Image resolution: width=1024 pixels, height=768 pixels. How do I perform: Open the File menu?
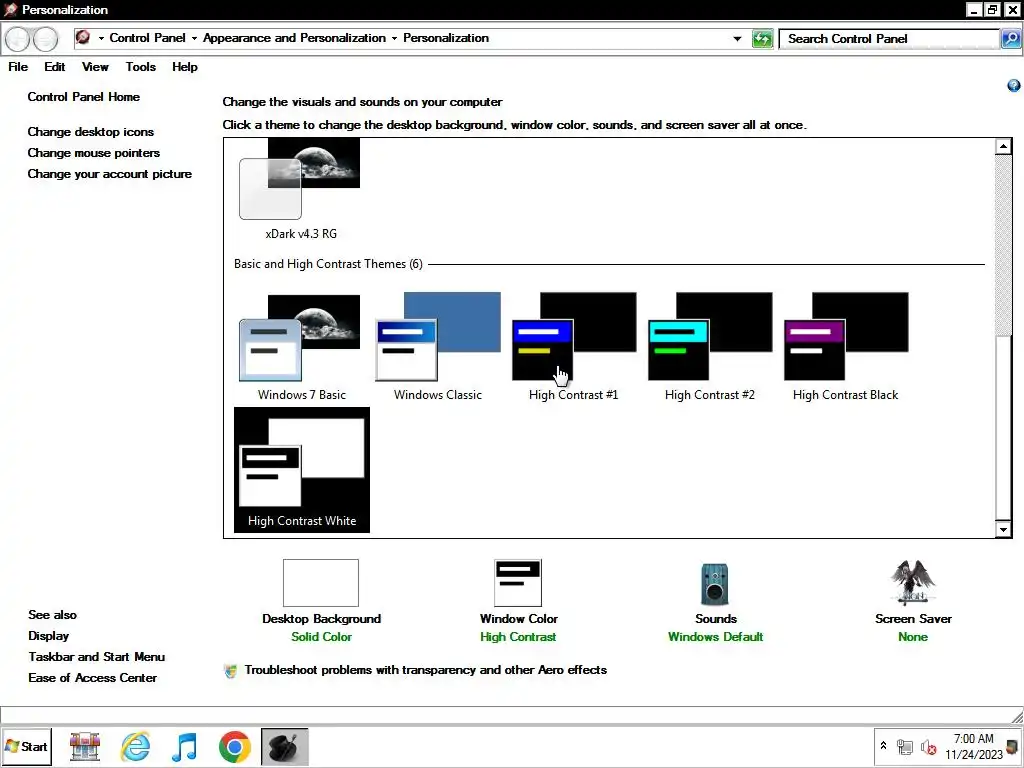coord(18,67)
